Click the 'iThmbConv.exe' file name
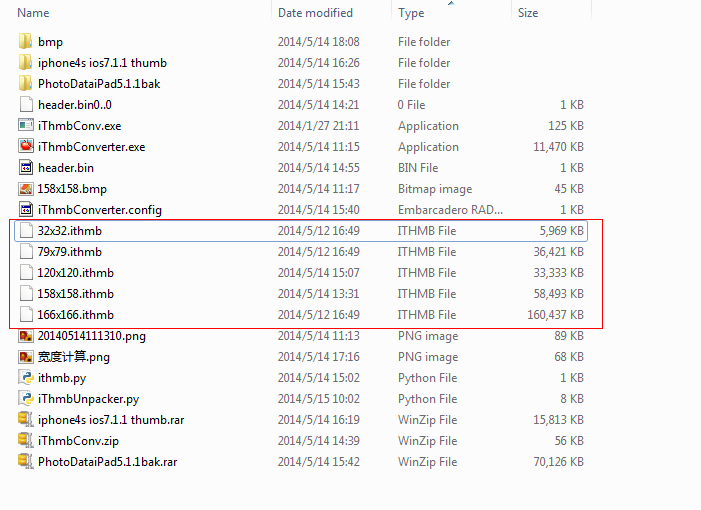 [x=80, y=126]
